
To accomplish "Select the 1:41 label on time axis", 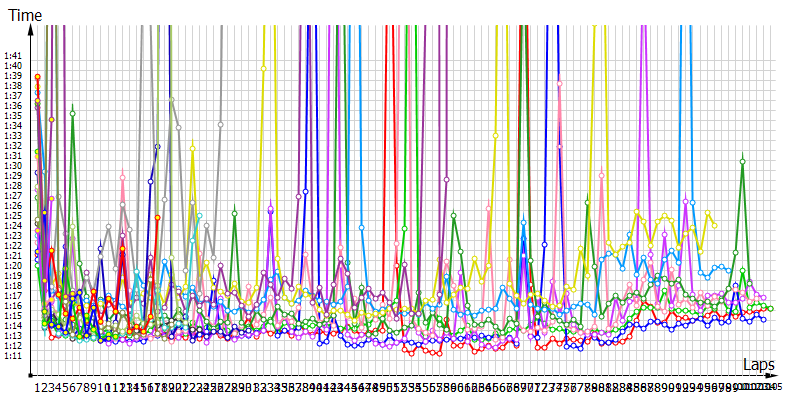I will click(x=13, y=56).
